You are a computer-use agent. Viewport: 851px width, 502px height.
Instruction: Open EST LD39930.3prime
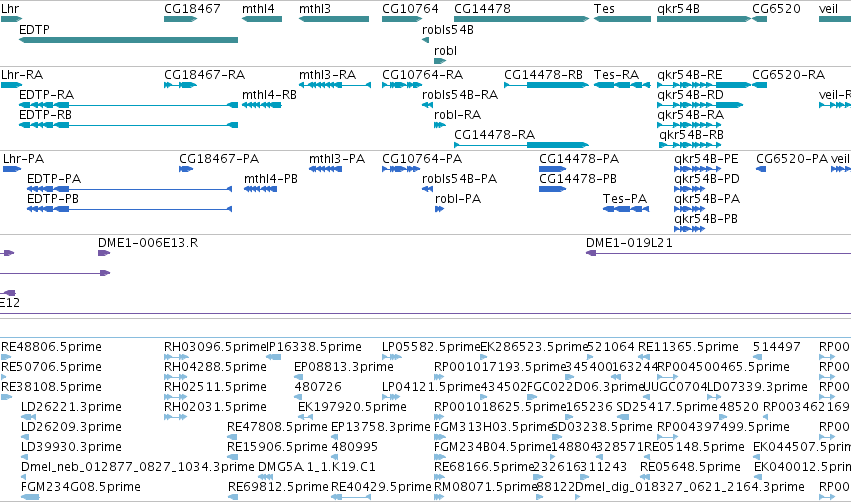(71, 447)
